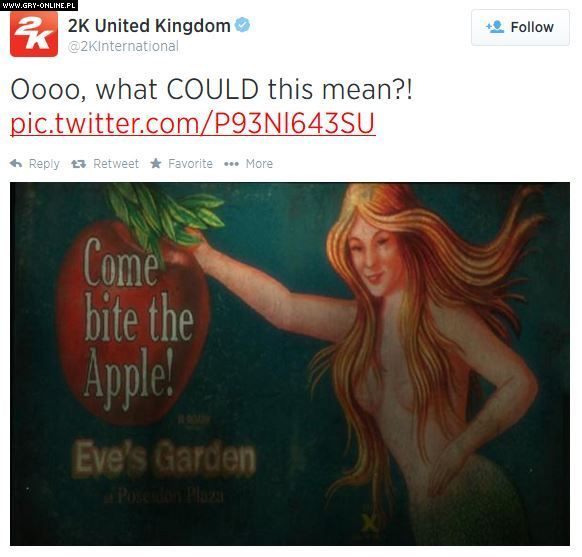This screenshot has width=582, height=557.
Task: Click the 'Come bite the Apple!' red apple
Action: (133, 323)
